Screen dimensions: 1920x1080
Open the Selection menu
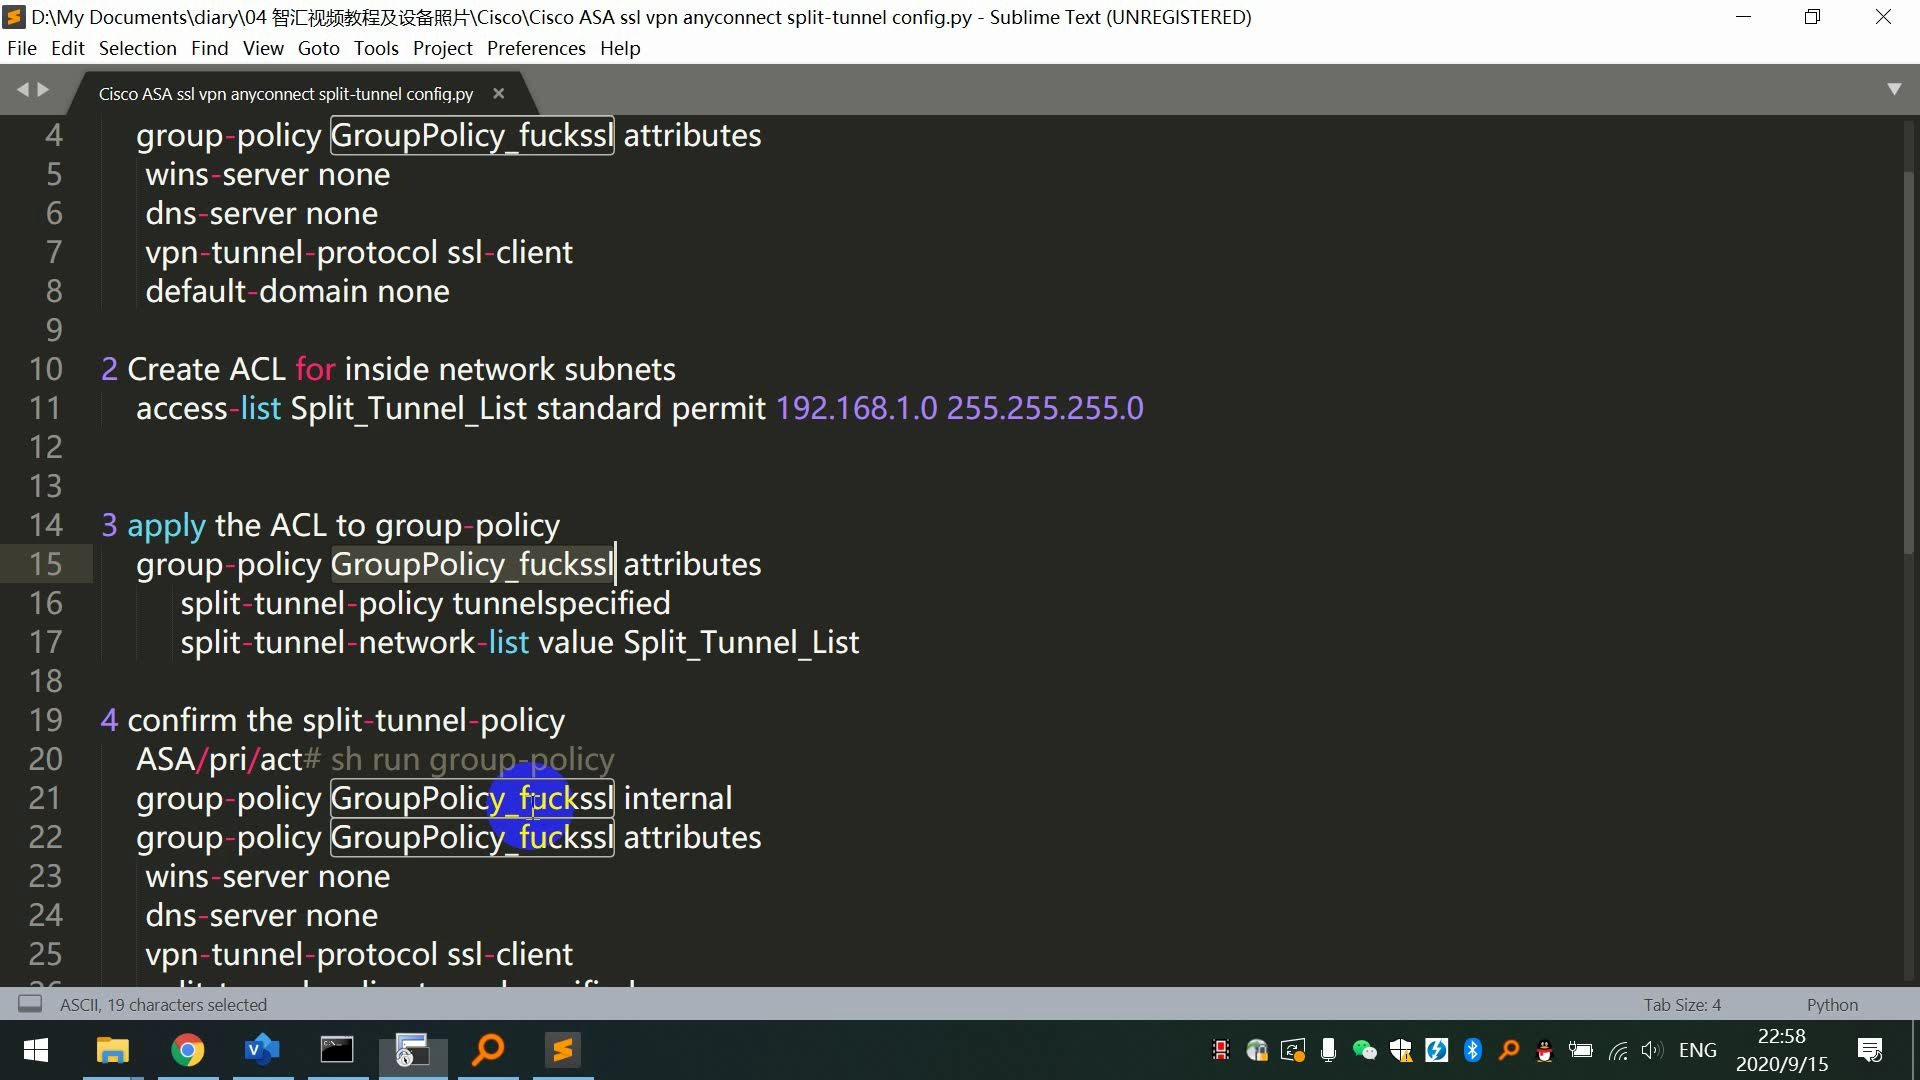click(137, 48)
